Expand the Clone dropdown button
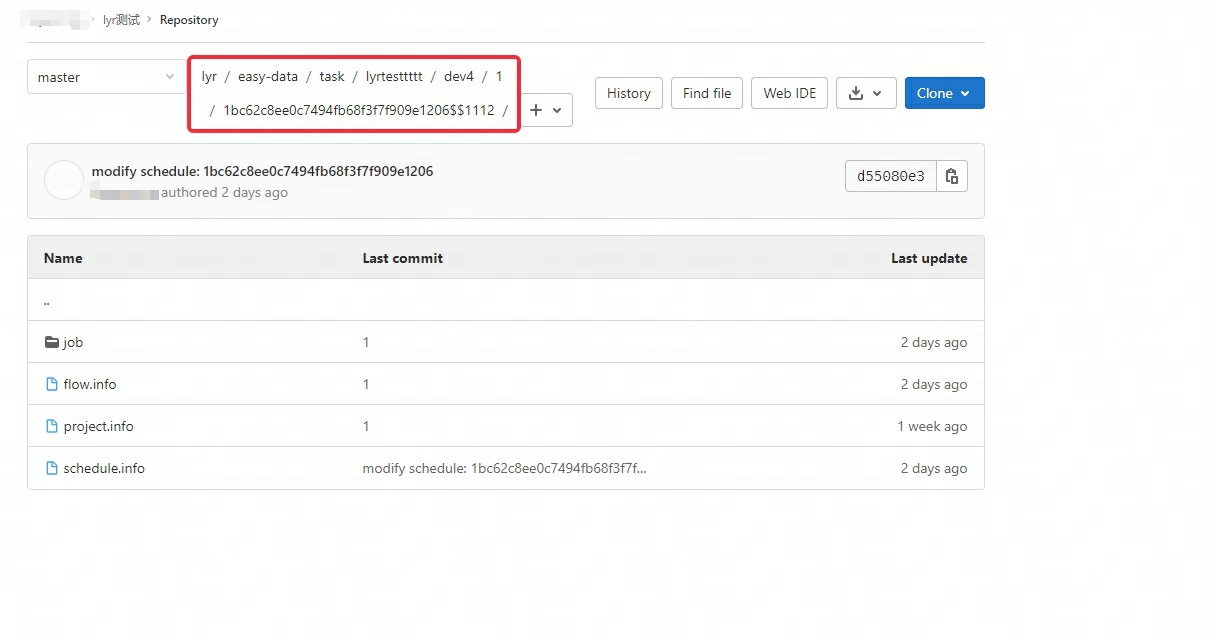Screen dimensions: 1214x635 point(944,93)
